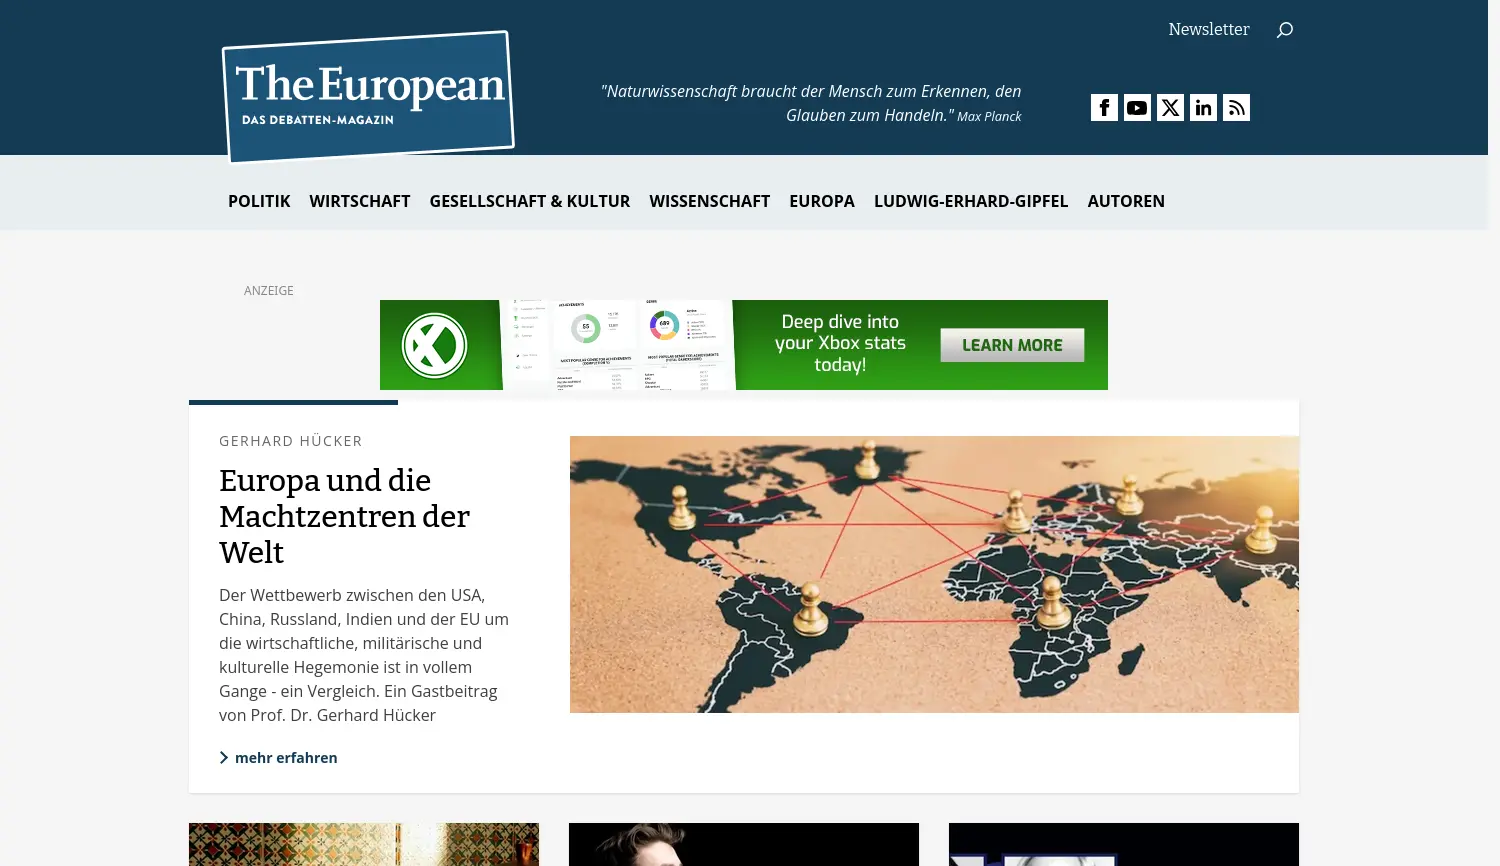Click the LEARN MORE button in the Xbox ad
The image size is (1500, 866).
[x=1012, y=344]
